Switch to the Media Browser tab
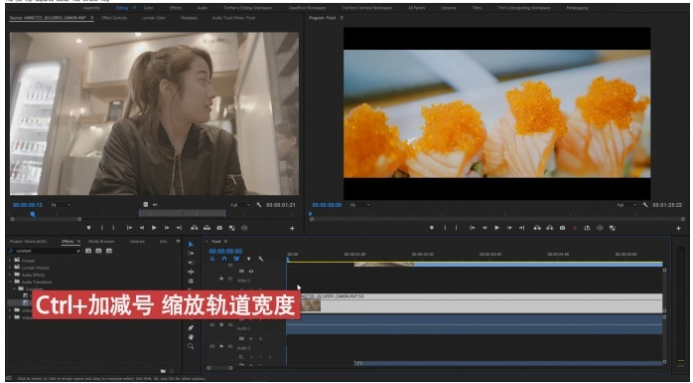 tap(101, 242)
